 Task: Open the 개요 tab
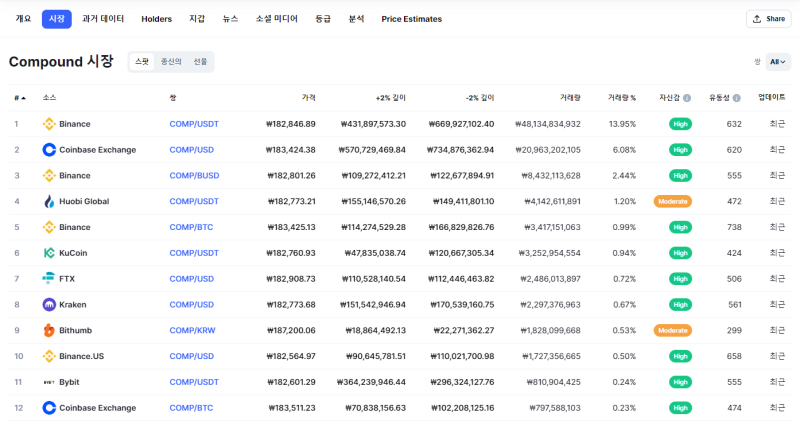tap(23, 19)
